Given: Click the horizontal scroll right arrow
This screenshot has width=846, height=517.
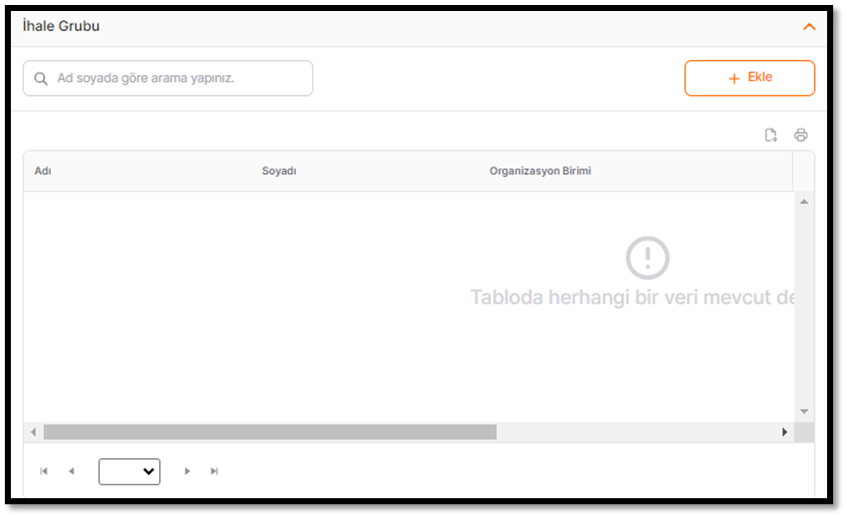Looking at the screenshot, I should tap(785, 432).
